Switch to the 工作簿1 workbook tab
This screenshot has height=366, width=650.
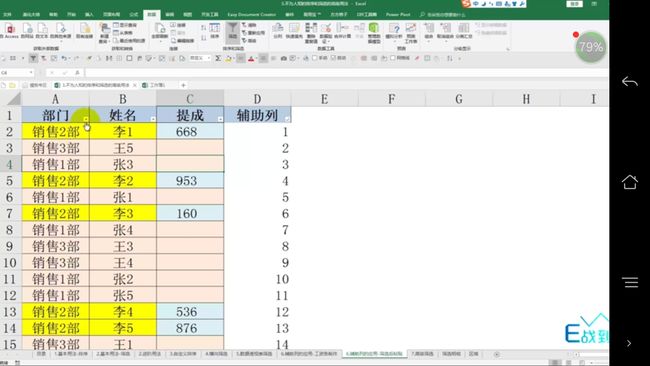click(154, 85)
